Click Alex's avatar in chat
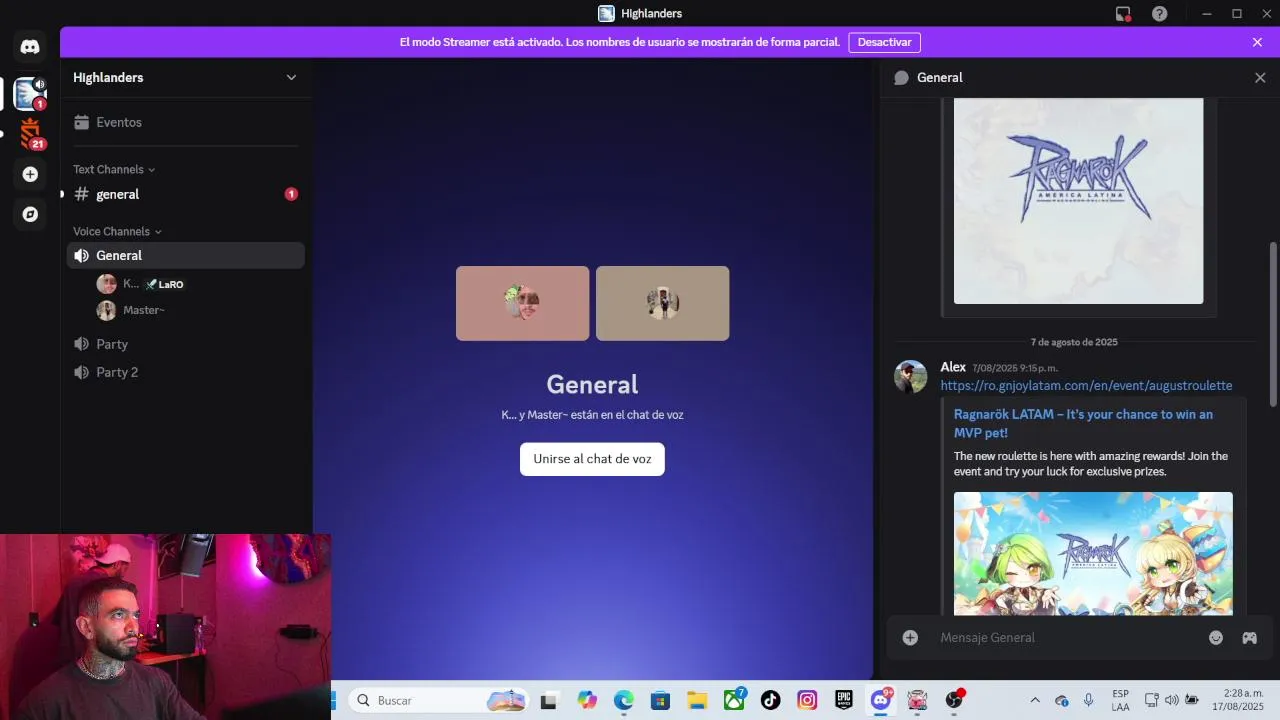This screenshot has height=720, width=1280. 910,377
